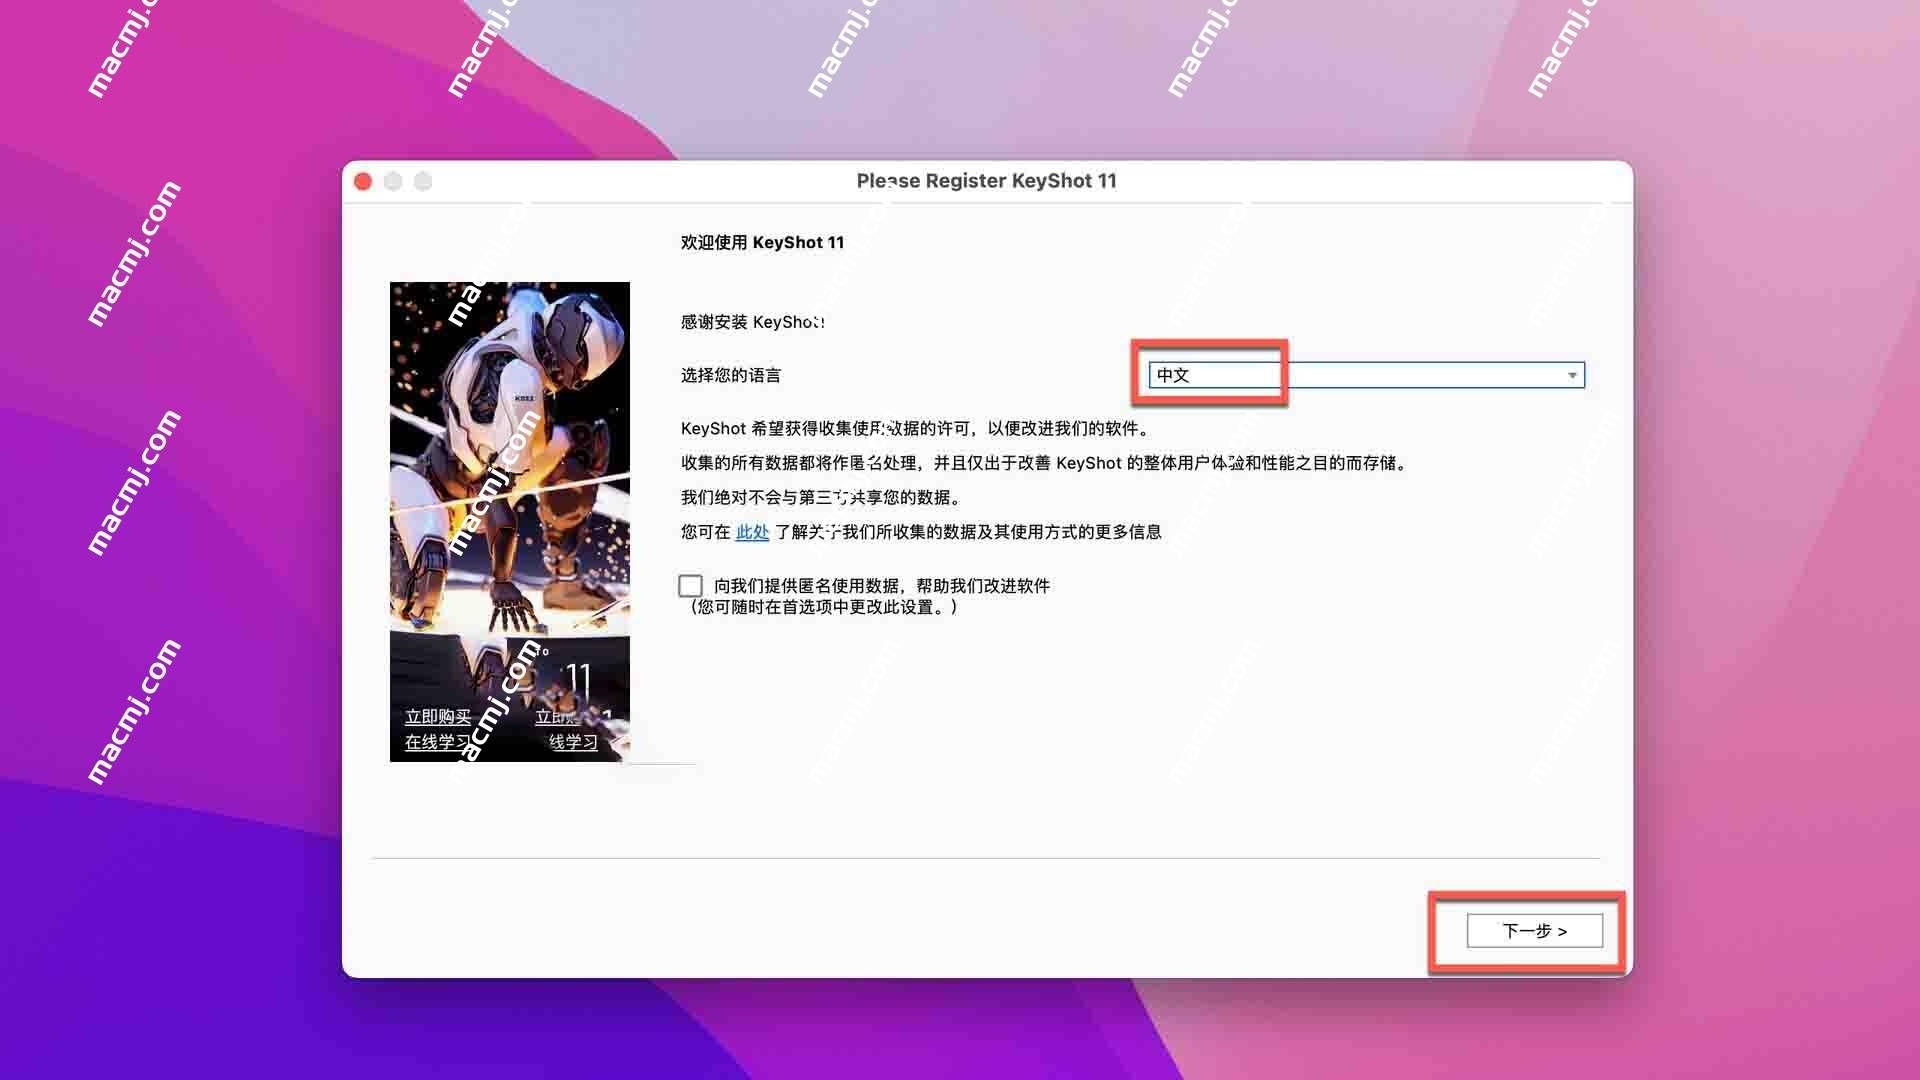Open the language dropdown showing 中文
The image size is (1920, 1080).
(1366, 375)
